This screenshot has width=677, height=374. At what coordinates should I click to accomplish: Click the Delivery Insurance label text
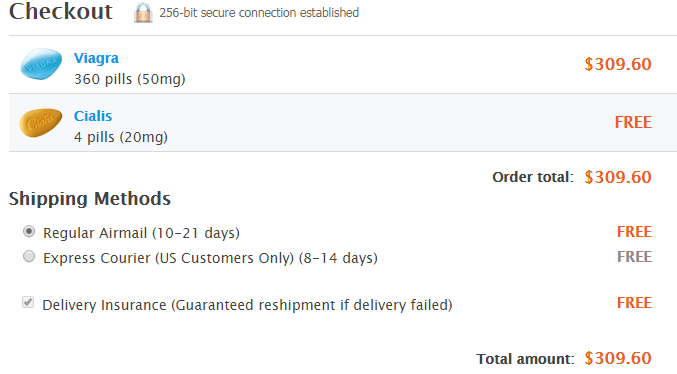[x=247, y=305]
